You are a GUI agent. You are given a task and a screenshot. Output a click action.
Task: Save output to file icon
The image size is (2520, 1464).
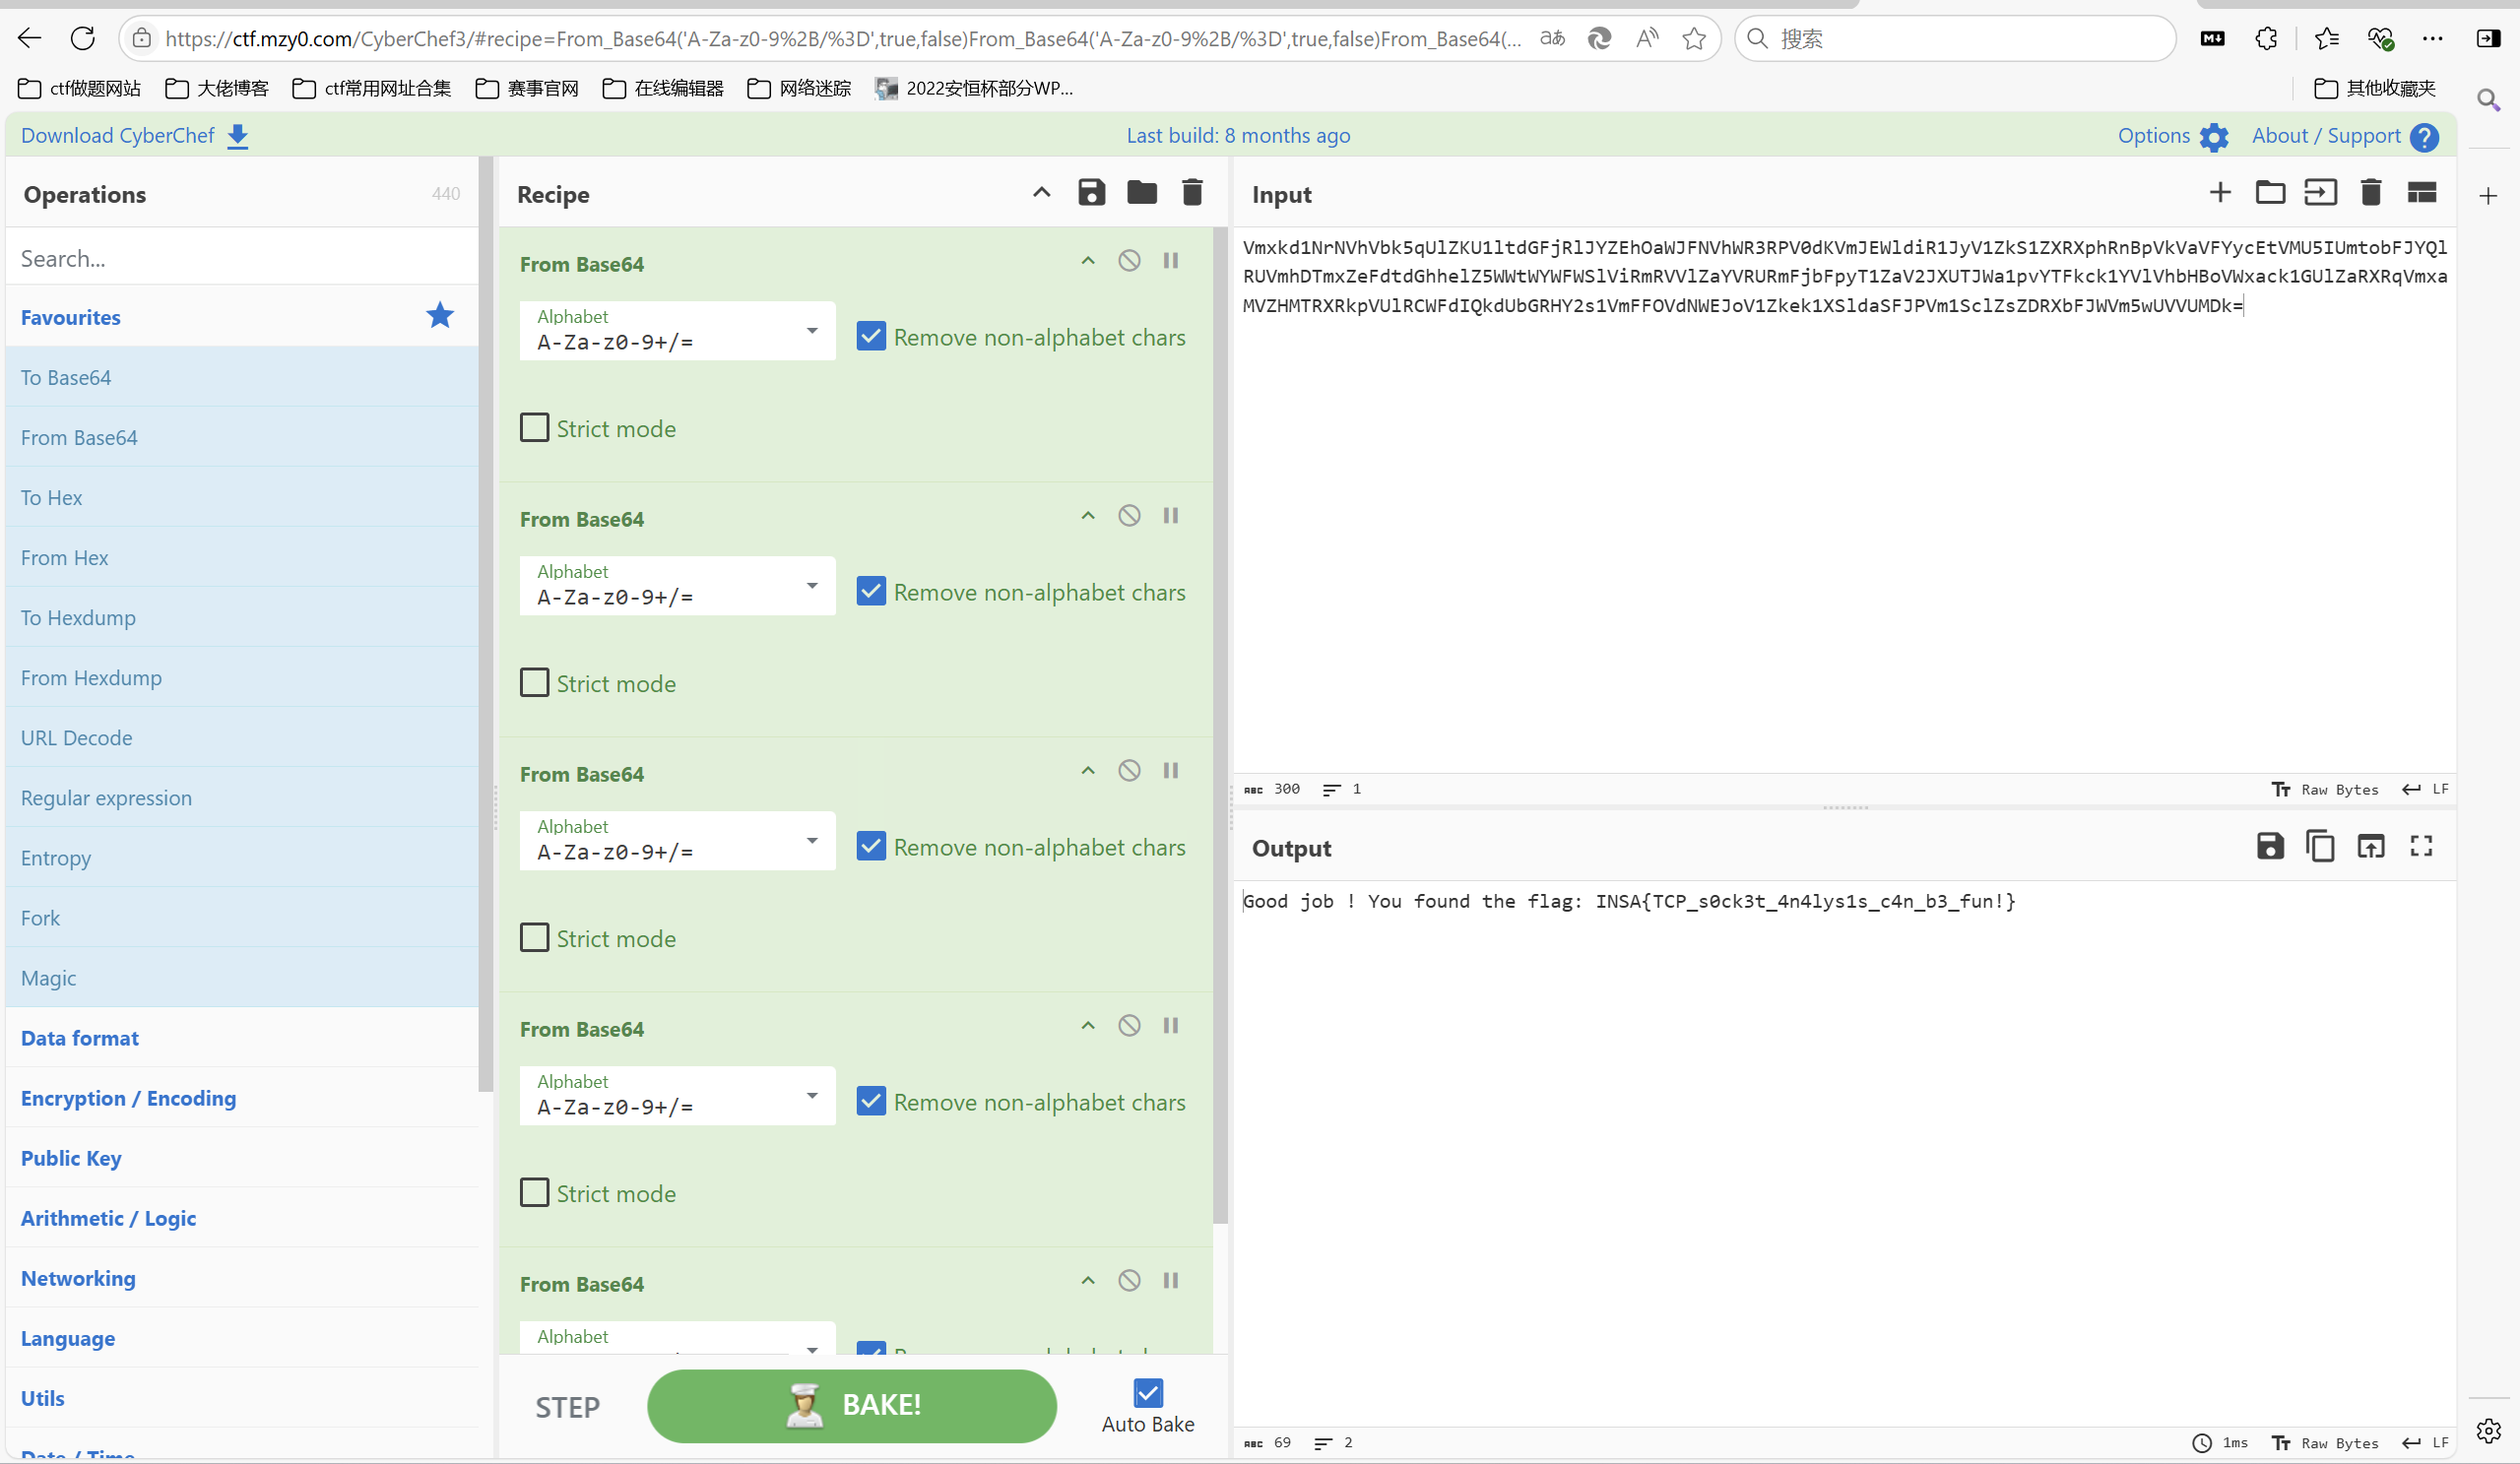2270,846
